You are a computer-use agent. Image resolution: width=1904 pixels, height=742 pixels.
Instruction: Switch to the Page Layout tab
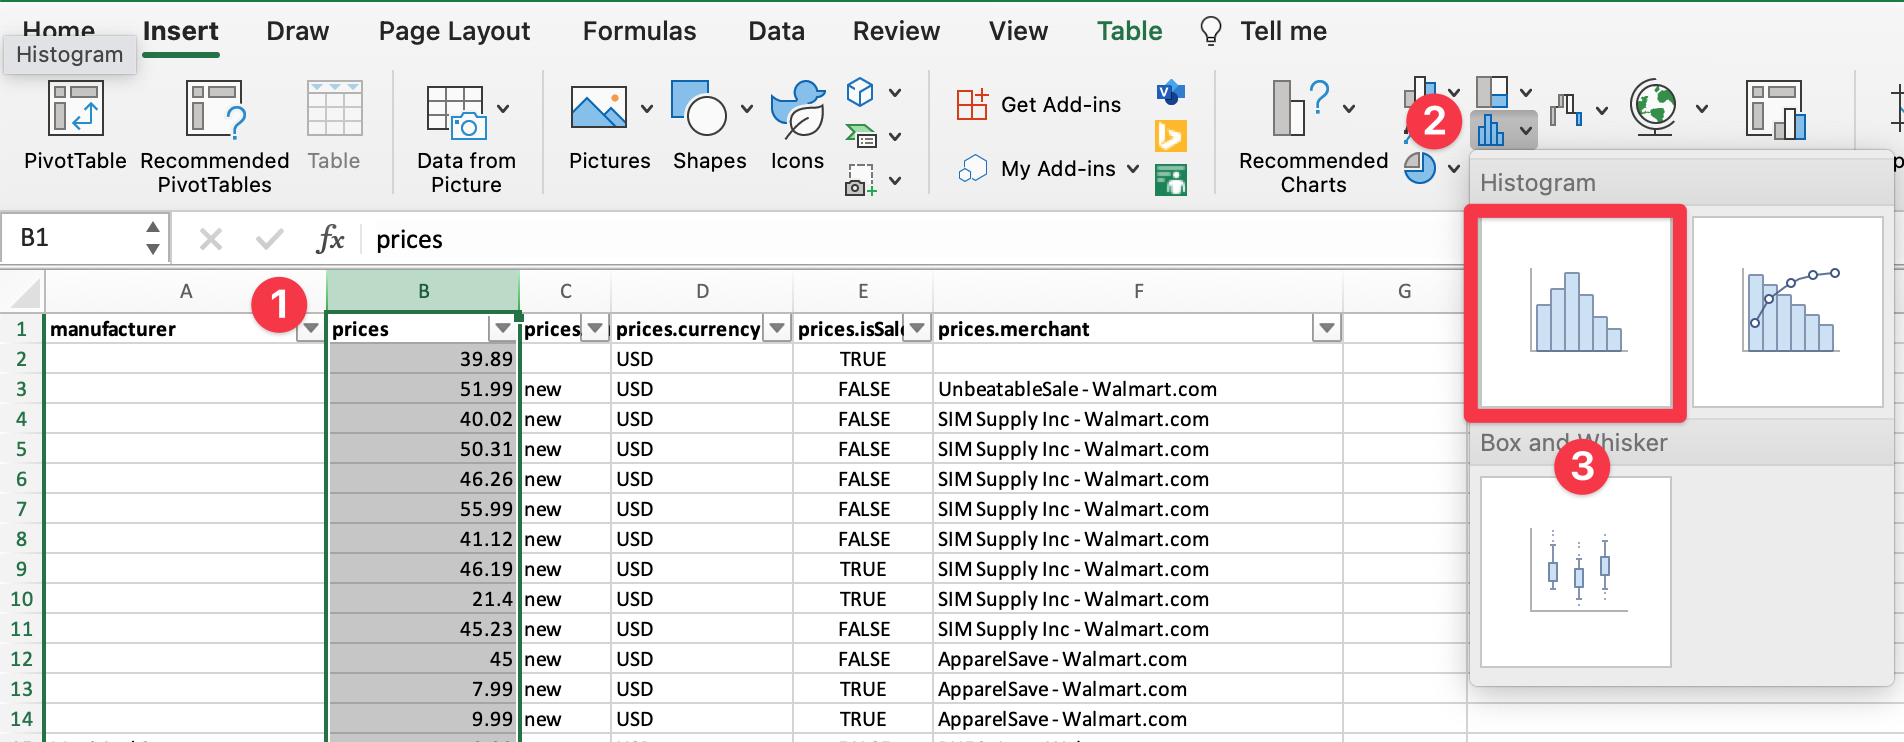pos(454,32)
